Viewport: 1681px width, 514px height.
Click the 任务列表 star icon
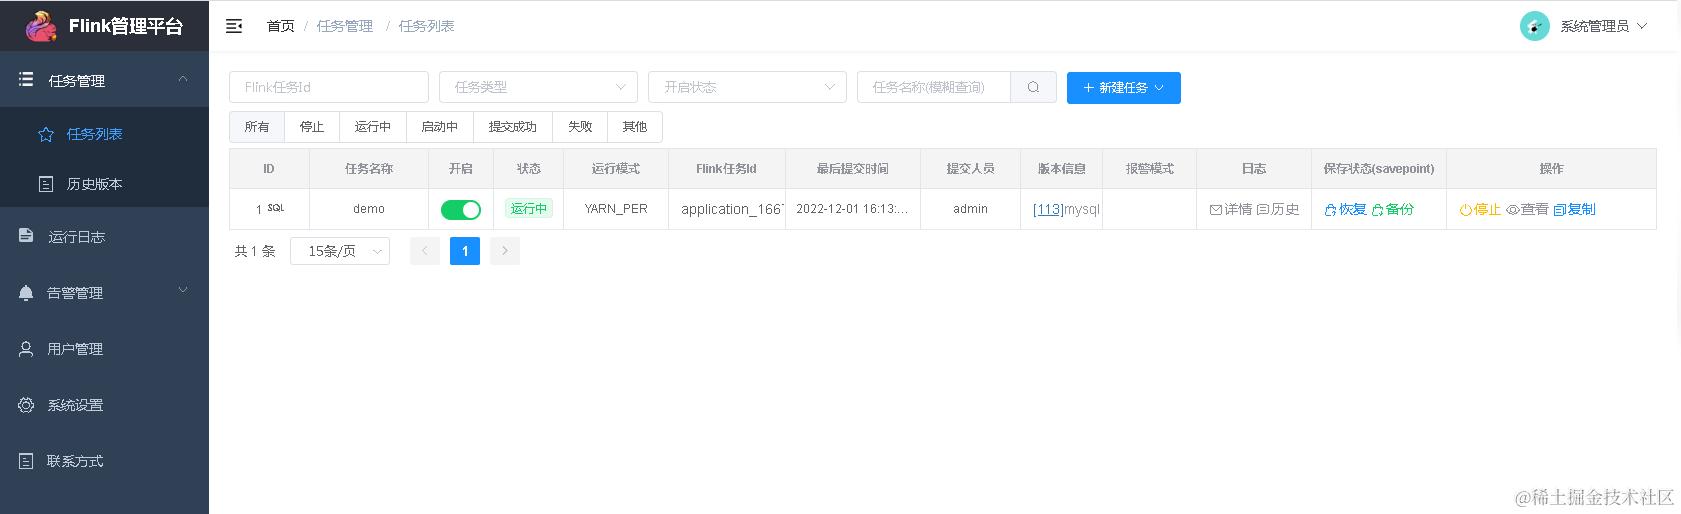(x=46, y=134)
